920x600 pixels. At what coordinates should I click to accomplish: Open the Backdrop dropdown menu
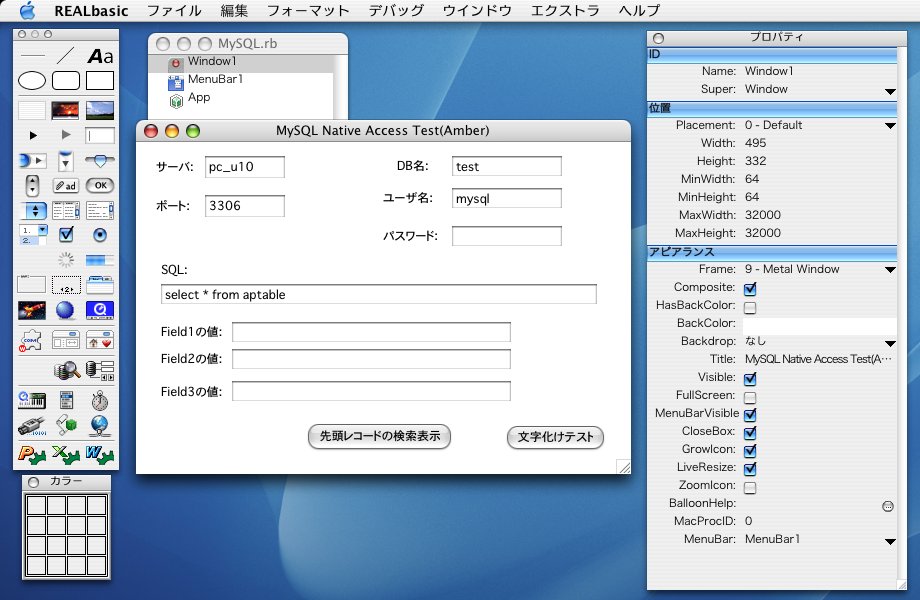click(890, 343)
